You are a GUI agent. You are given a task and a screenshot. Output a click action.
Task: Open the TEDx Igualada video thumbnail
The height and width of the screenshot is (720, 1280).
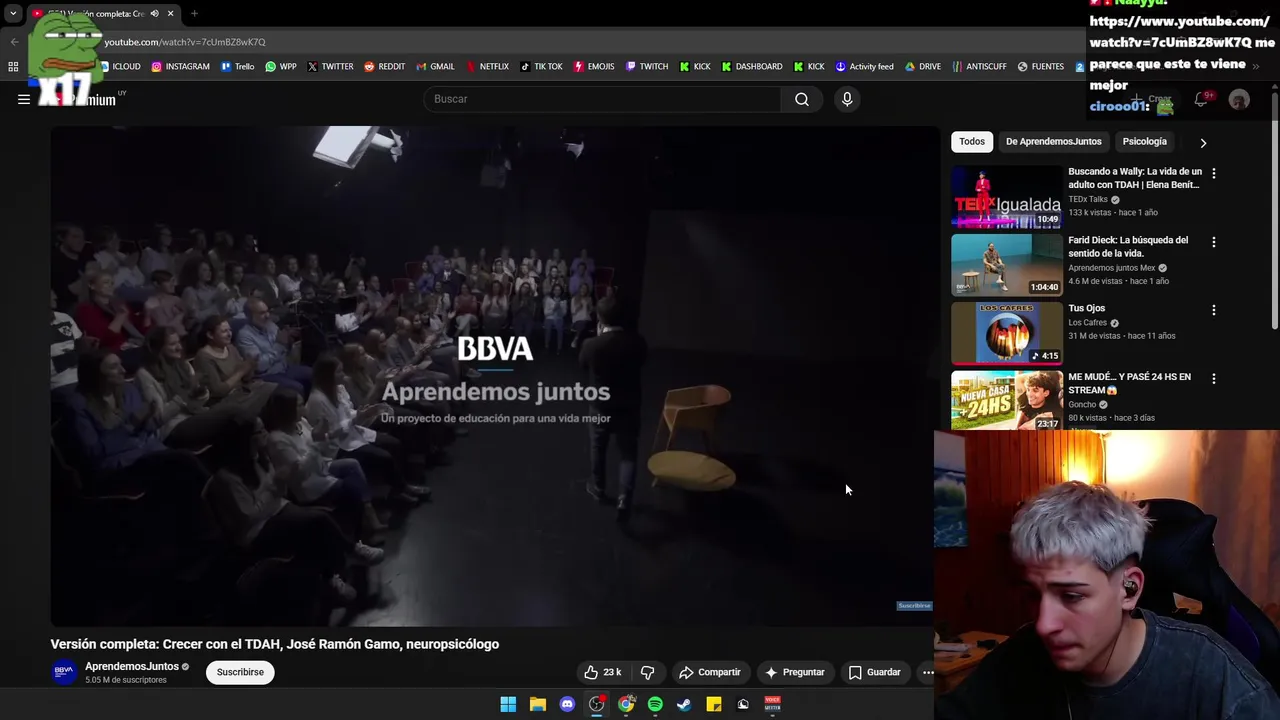tap(1006, 197)
